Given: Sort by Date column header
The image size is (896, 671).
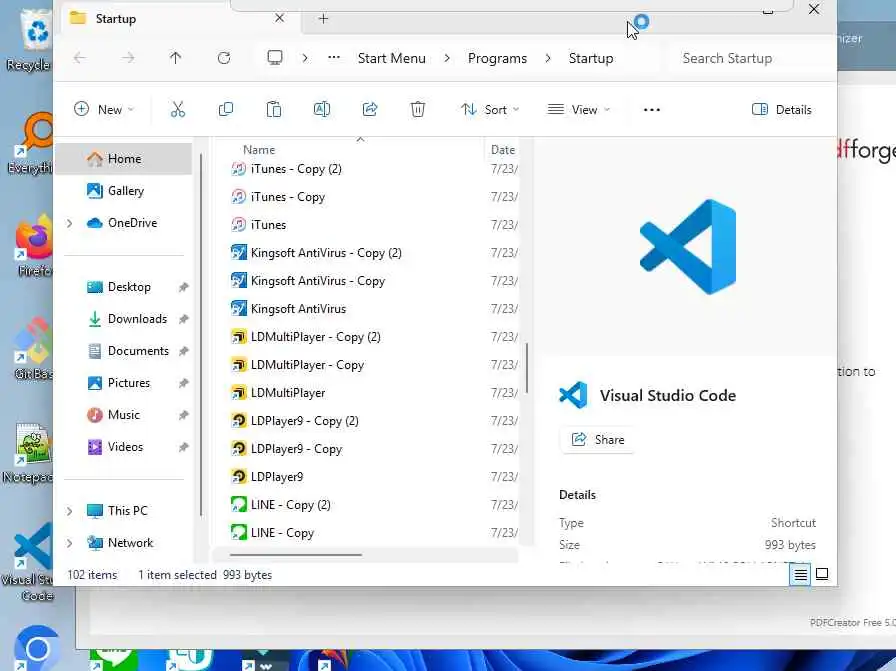Looking at the screenshot, I should coord(503,150).
